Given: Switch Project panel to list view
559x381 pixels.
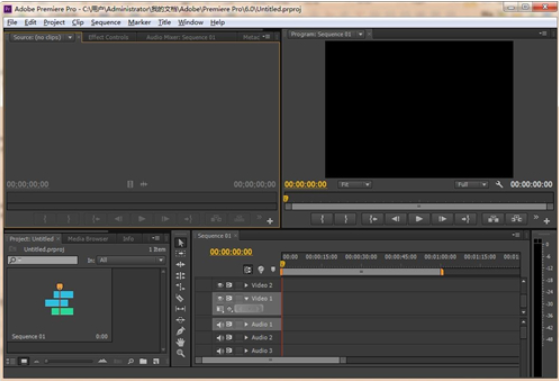Looking at the screenshot, I should tap(11, 361).
